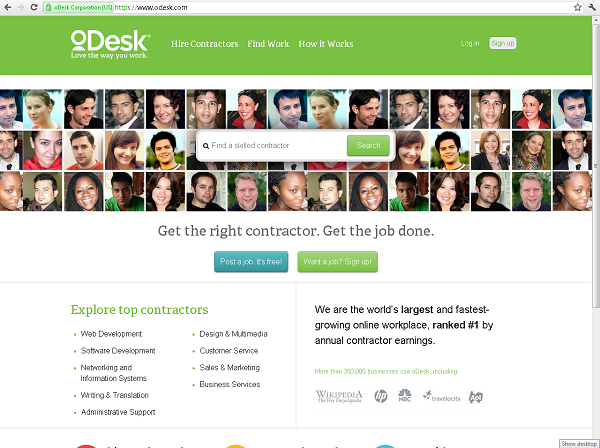The height and width of the screenshot is (448, 600).
Task: Click the AOL logo
Action: point(476,397)
